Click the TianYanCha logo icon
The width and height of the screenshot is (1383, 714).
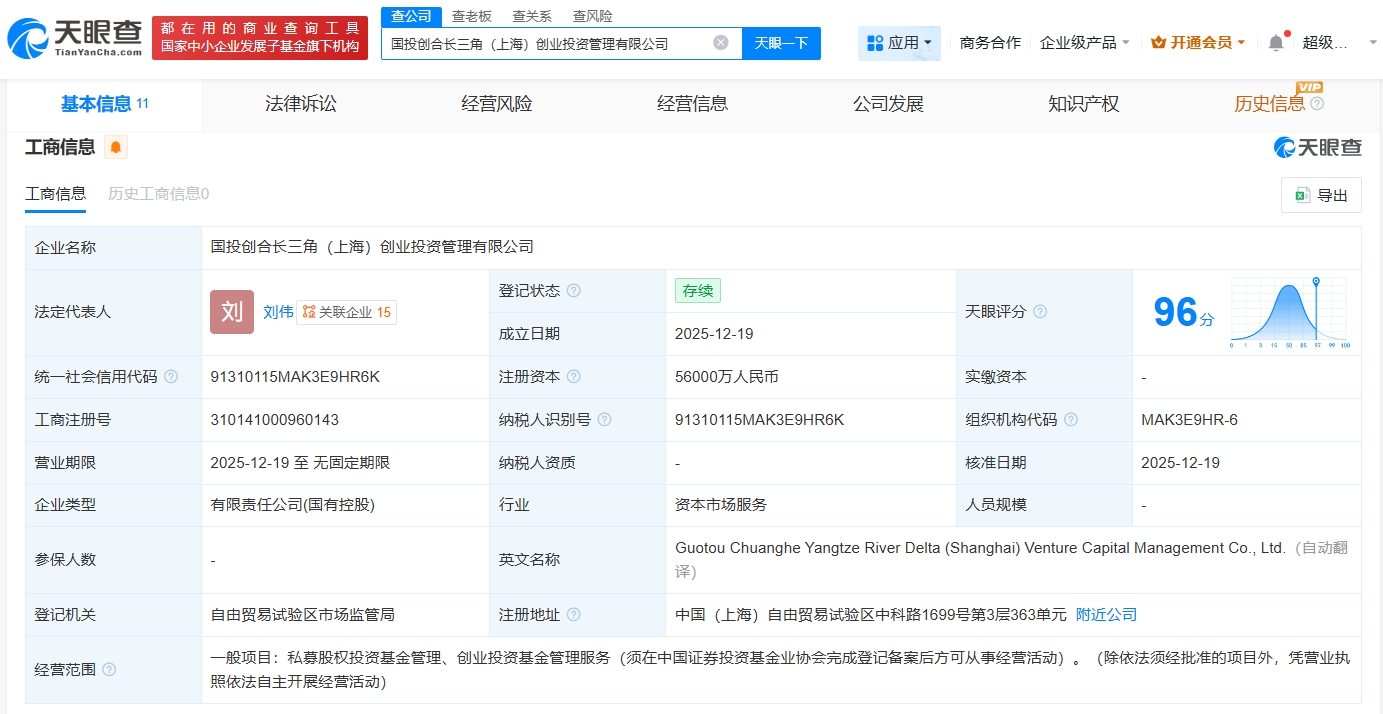(28, 39)
